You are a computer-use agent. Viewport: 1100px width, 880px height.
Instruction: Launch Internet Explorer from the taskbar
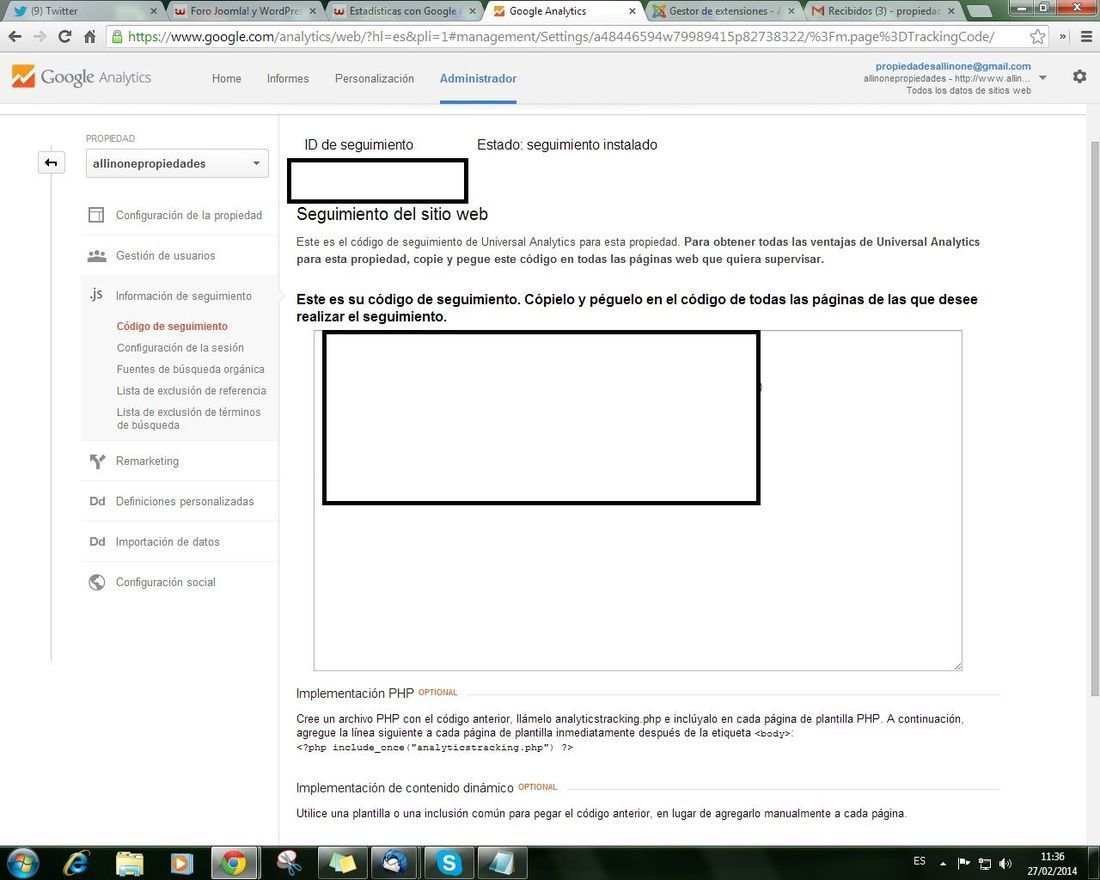click(x=75, y=862)
